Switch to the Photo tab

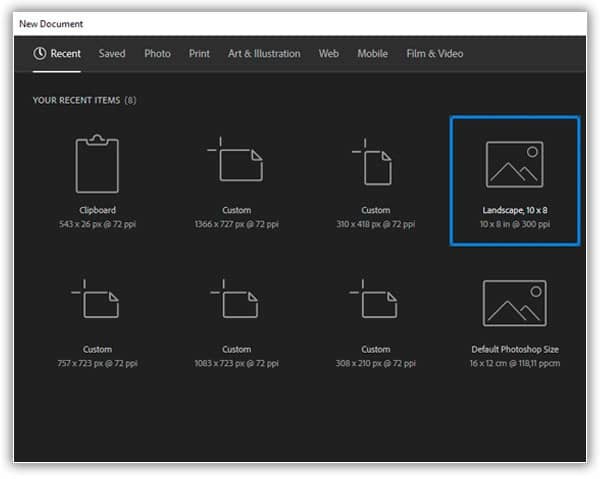click(157, 54)
